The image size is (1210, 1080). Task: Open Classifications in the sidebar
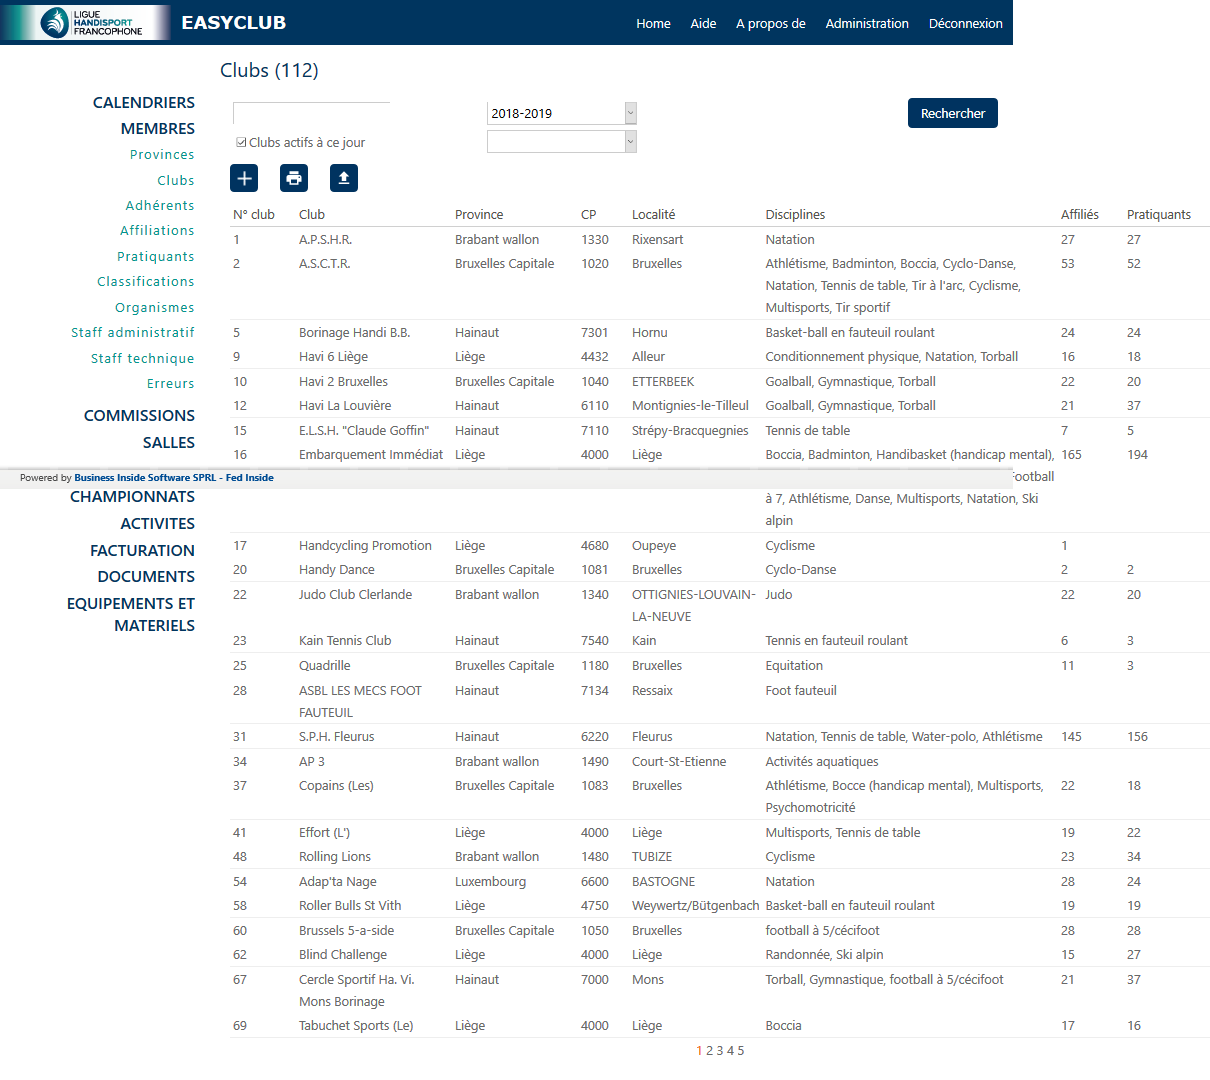(x=146, y=281)
